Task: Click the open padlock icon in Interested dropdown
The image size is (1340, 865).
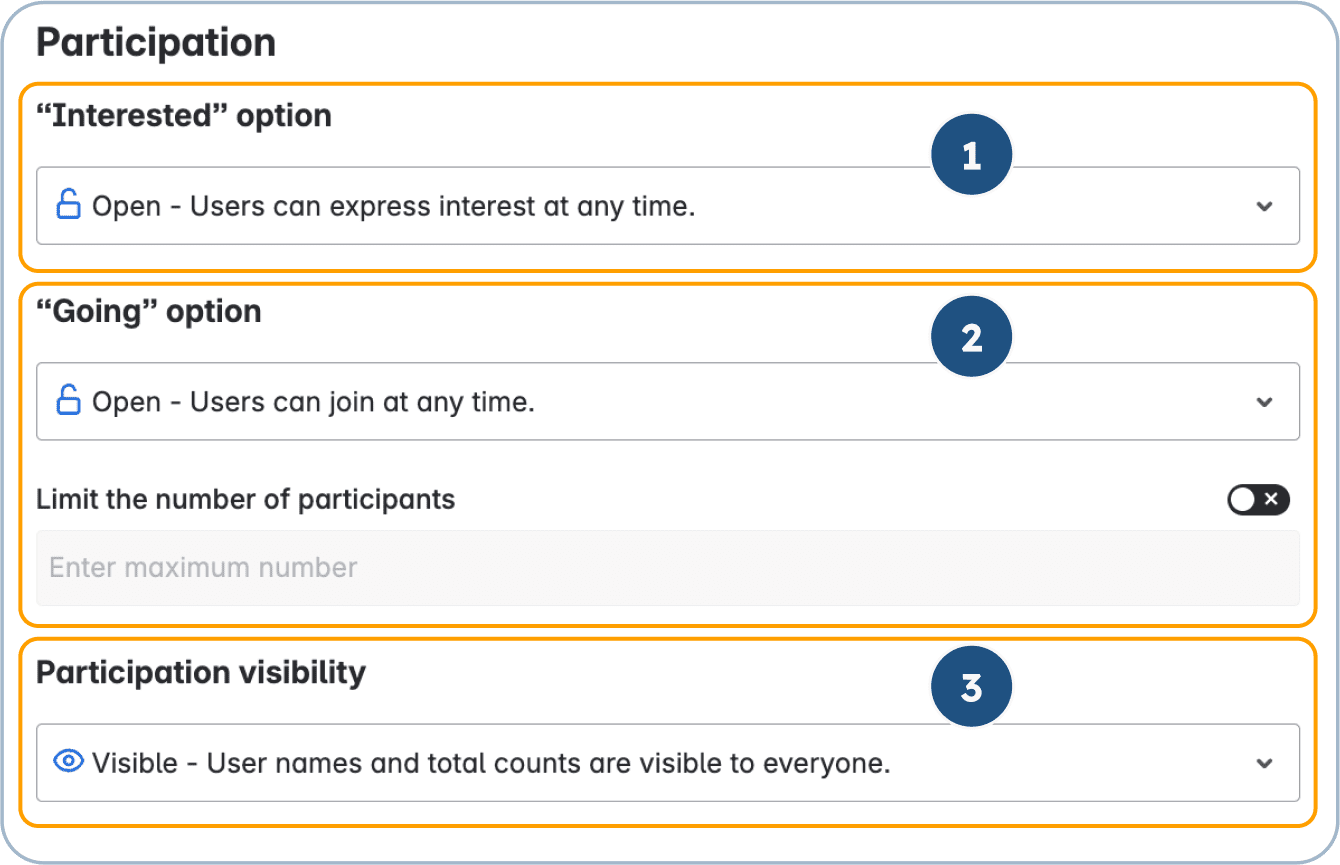Action: click(68, 206)
